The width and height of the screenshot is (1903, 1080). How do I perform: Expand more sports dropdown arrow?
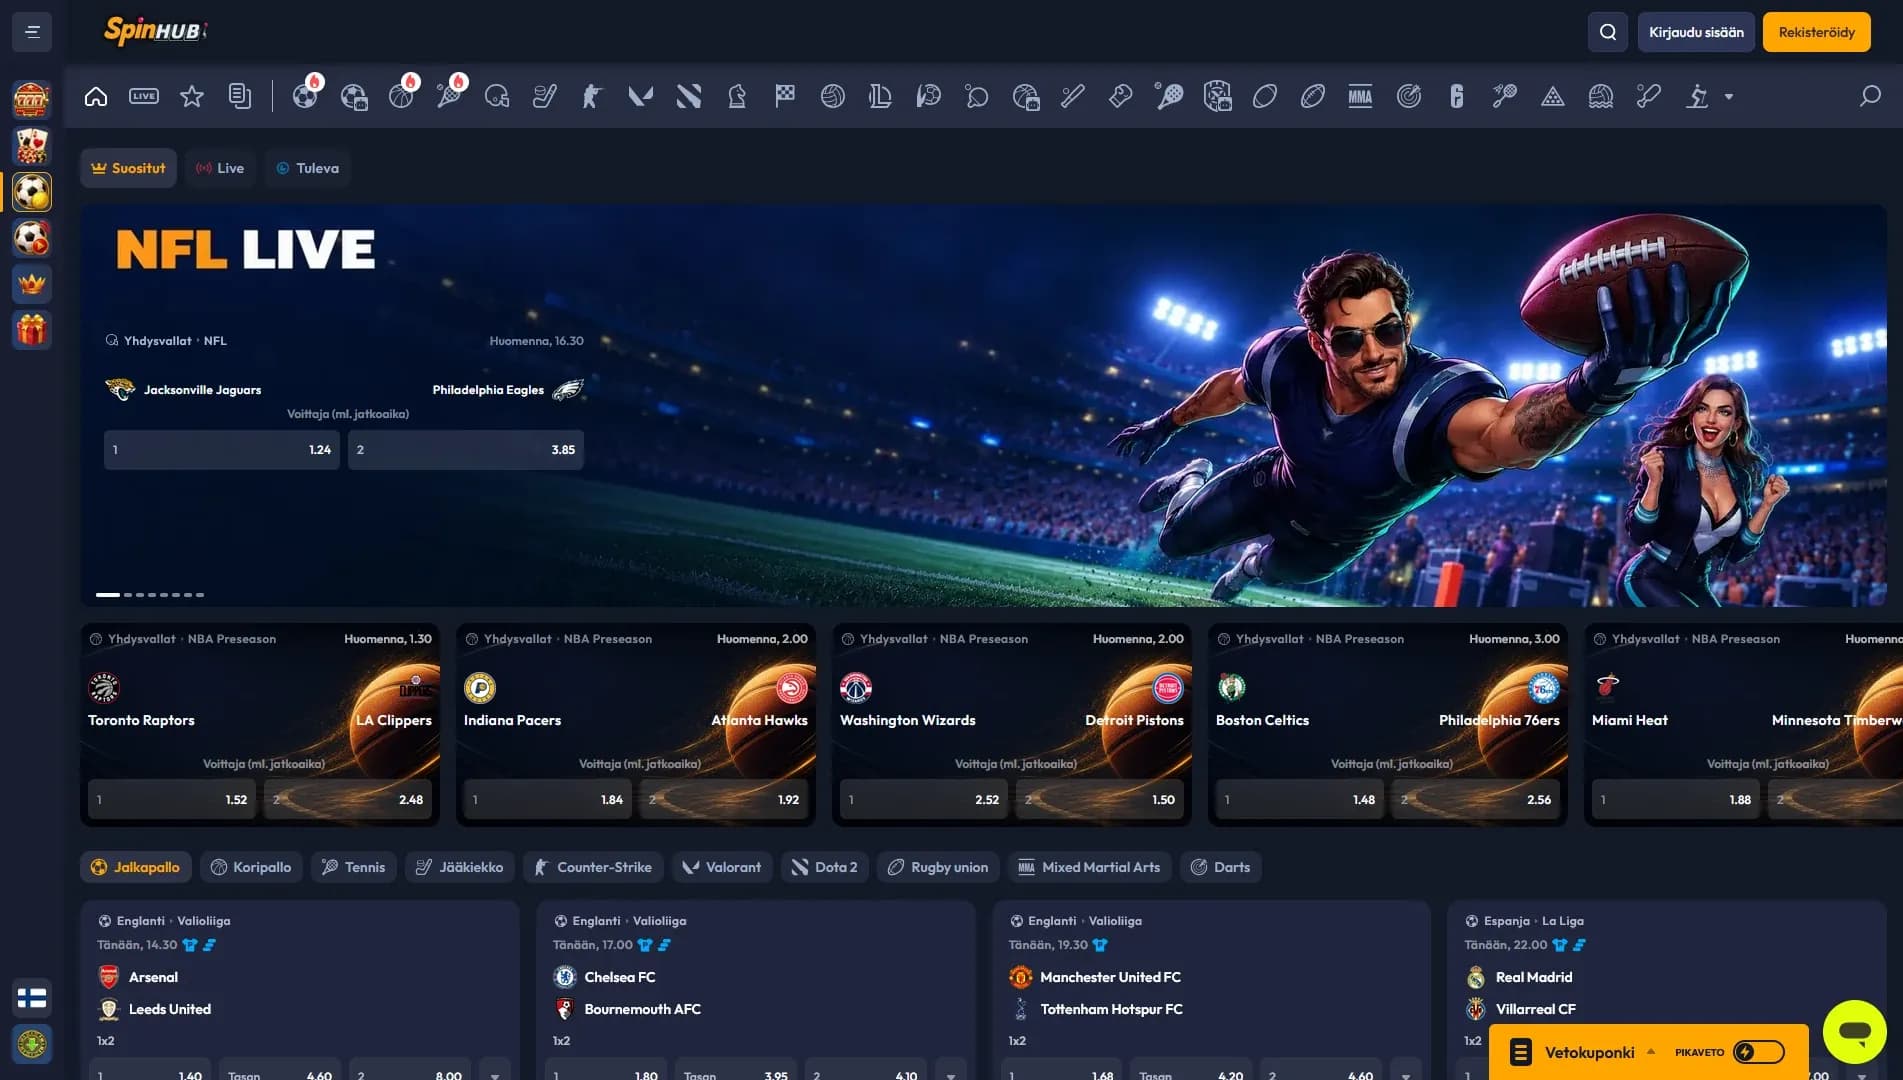click(1729, 97)
